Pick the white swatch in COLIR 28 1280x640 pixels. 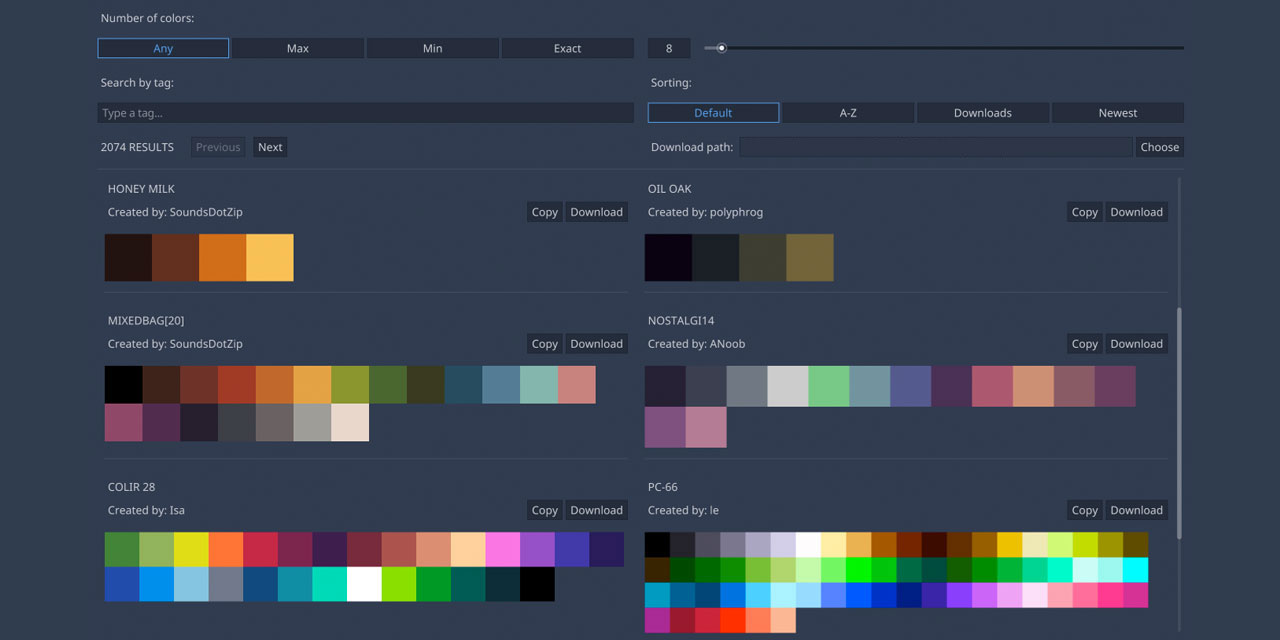(x=364, y=584)
